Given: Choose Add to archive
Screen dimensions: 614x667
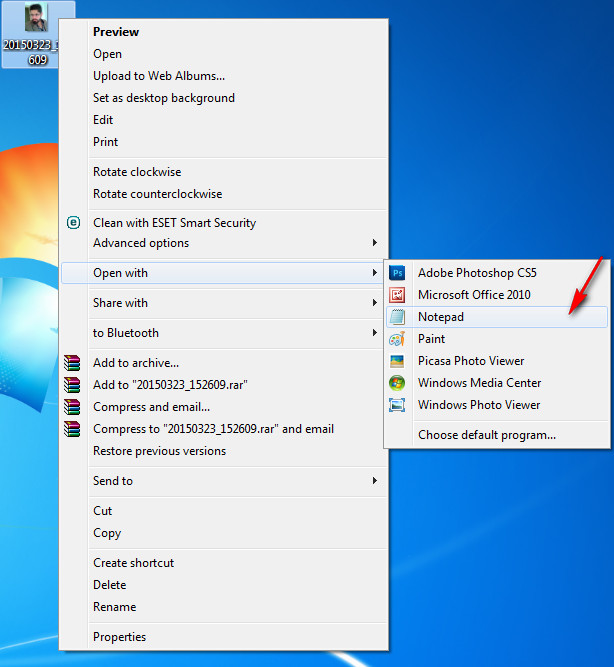Looking at the screenshot, I should click(x=223, y=363).
